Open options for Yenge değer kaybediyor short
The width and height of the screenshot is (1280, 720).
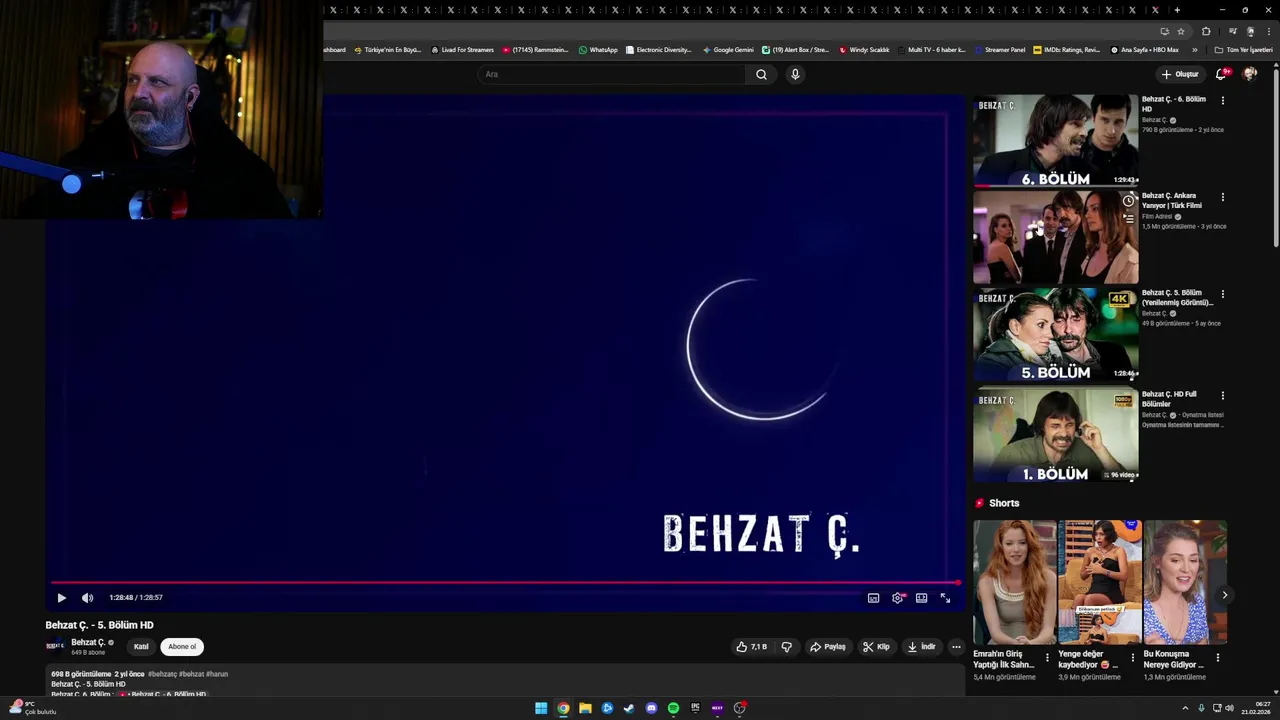click(x=1132, y=658)
